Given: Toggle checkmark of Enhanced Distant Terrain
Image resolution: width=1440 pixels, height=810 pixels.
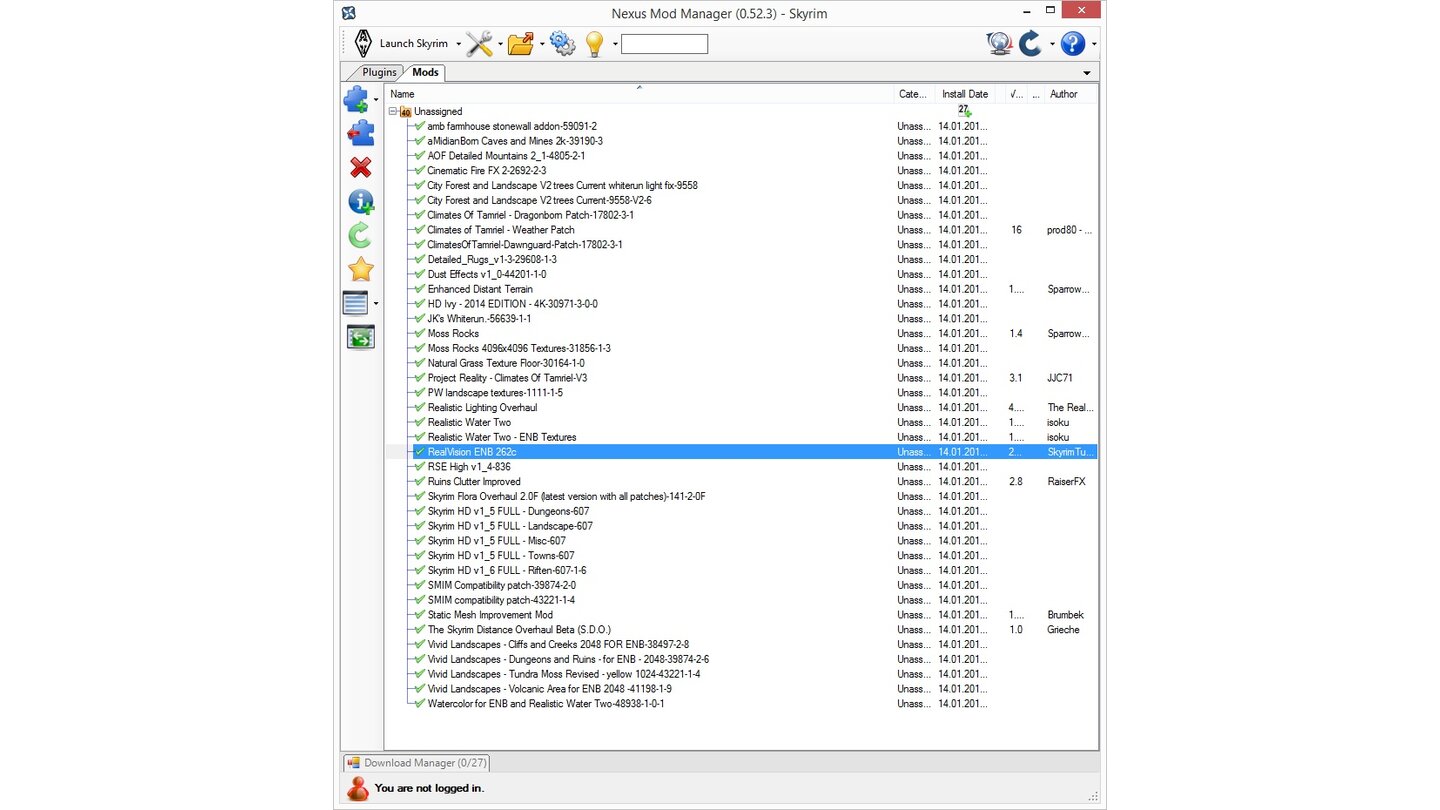Looking at the screenshot, I should [420, 289].
